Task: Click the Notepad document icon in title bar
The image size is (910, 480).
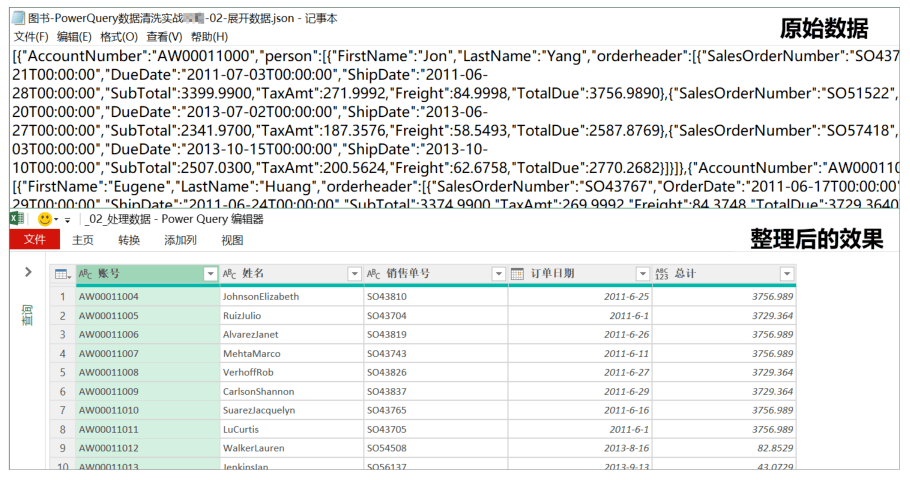Action: (19, 18)
